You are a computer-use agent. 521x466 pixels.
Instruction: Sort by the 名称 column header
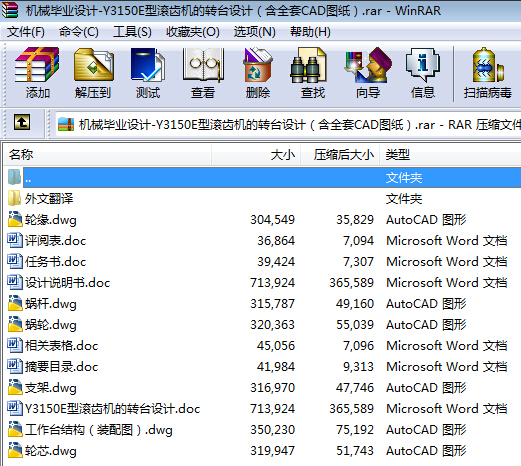[107, 155]
